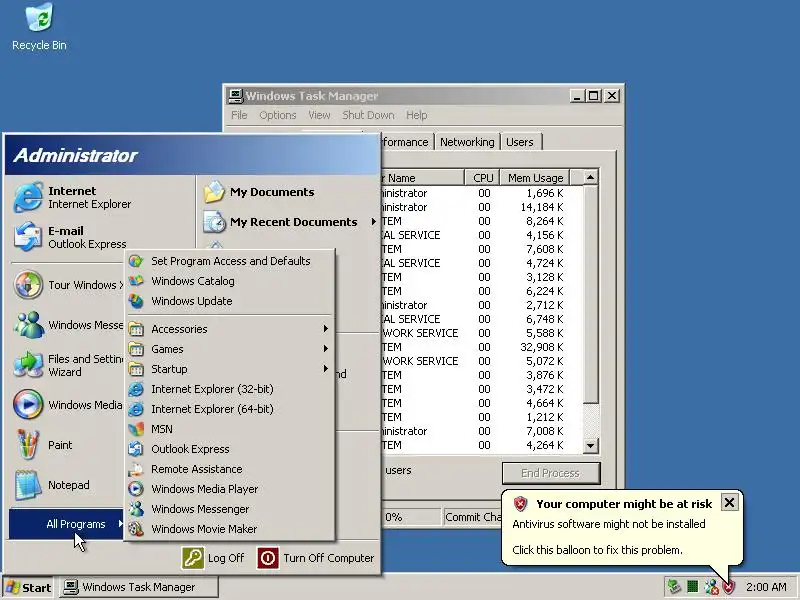800x600 pixels.
Task: Open Internet Explorer (64-bit)
Action: [230, 409]
